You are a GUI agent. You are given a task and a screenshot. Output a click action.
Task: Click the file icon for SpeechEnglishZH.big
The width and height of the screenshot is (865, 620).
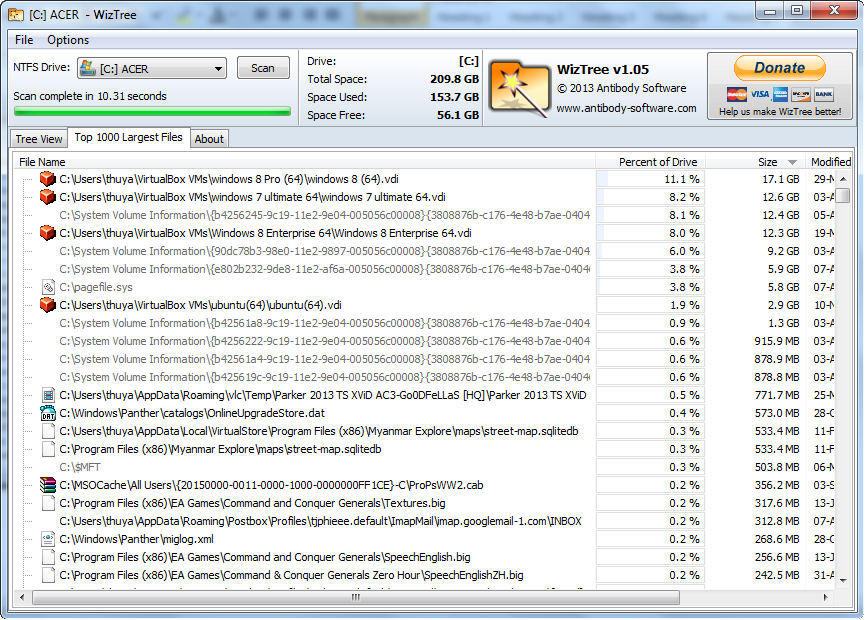48,575
